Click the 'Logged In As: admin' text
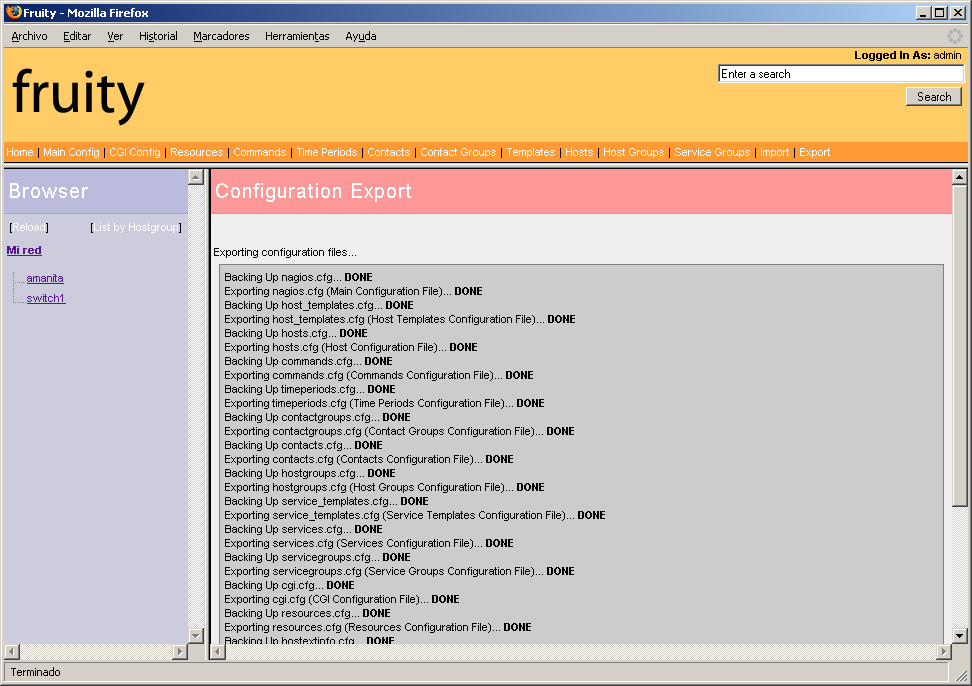This screenshot has width=972, height=686. tap(908, 55)
